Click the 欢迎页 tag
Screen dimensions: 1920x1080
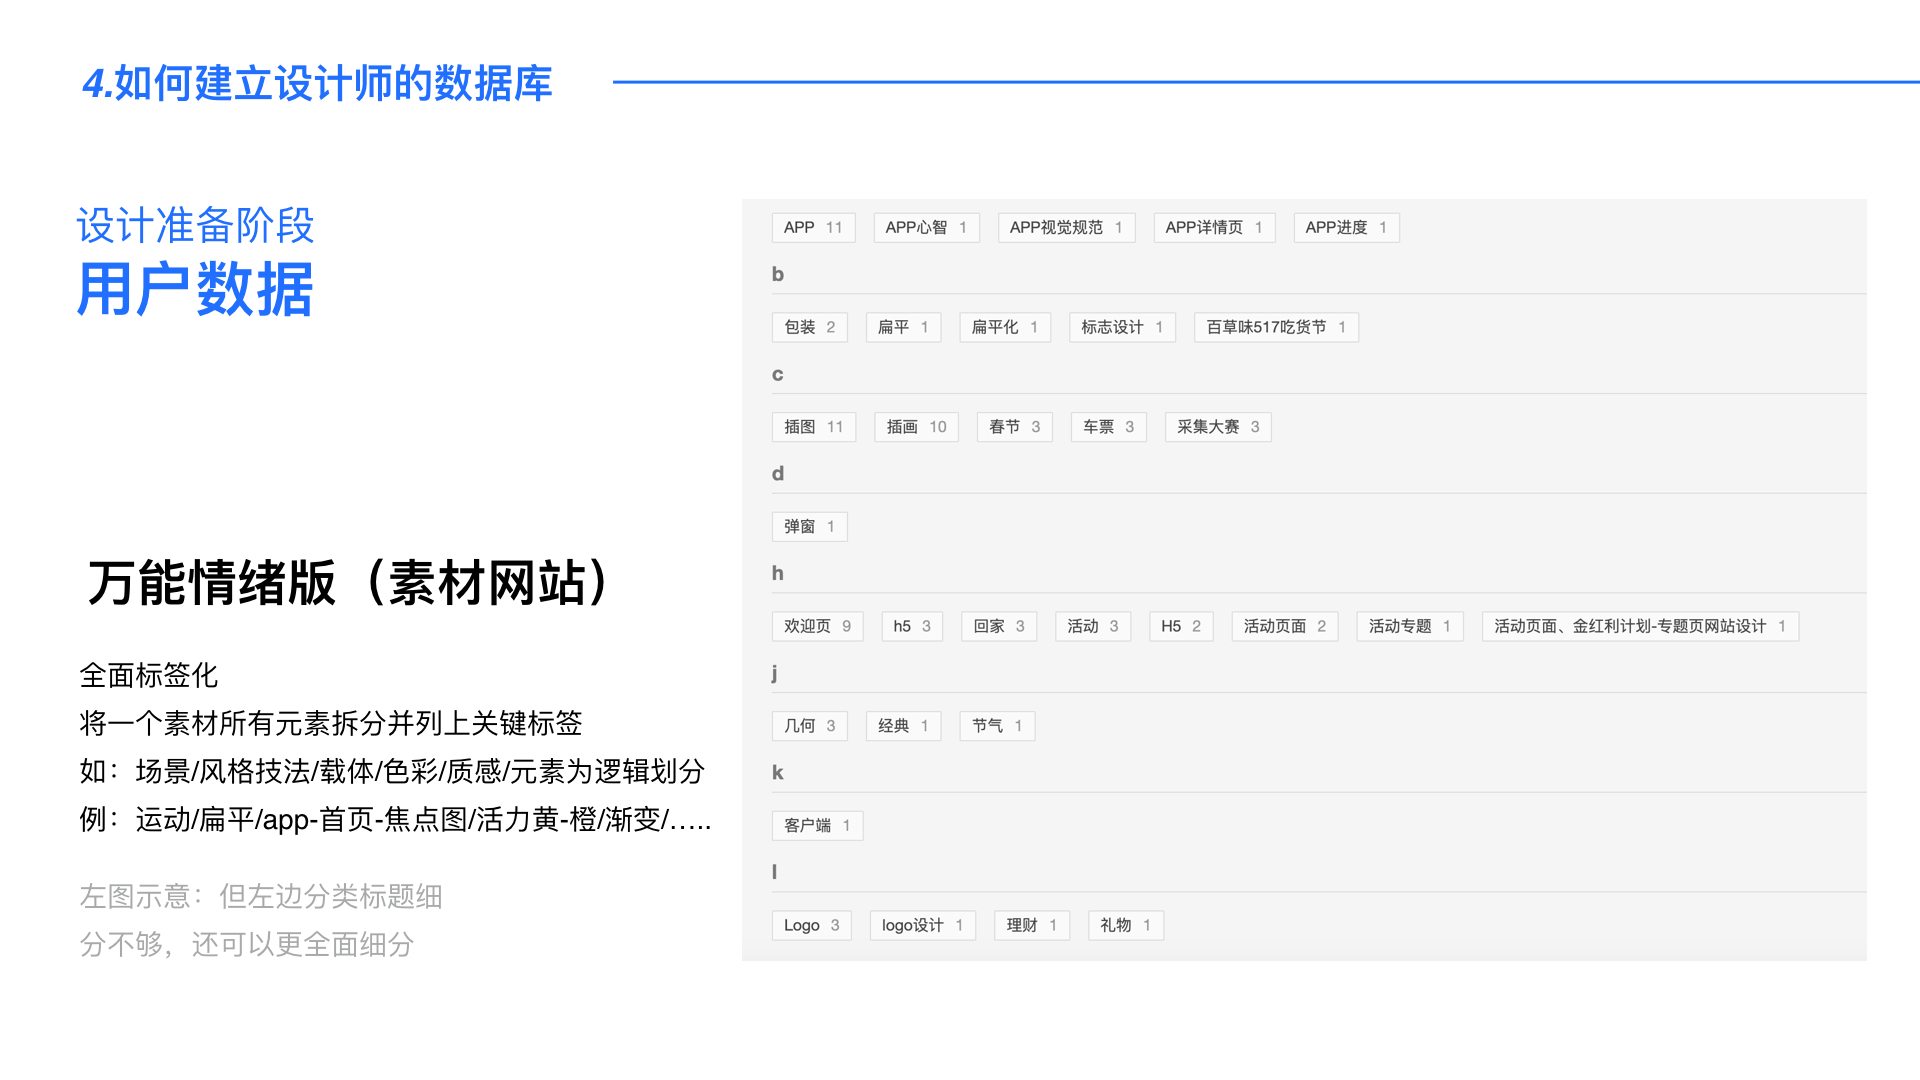point(817,627)
